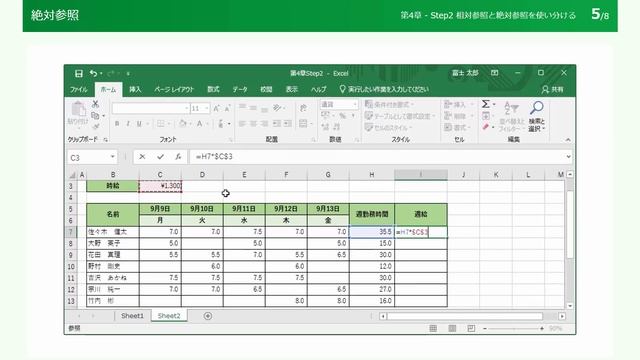Zoom out with the minus button
Viewport: 640px width, 360px height.
(x=485, y=329)
